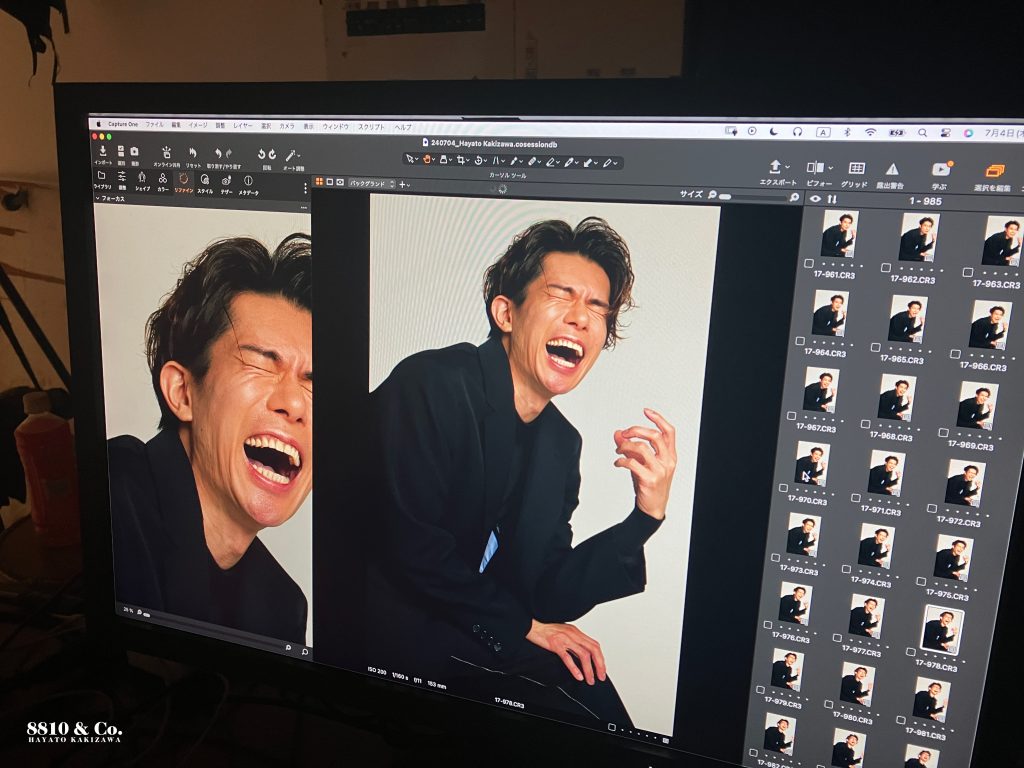Screen dimensions: 1024x768
Task: Collapse the Focus (フォーカス) panel section
Action: [98, 198]
